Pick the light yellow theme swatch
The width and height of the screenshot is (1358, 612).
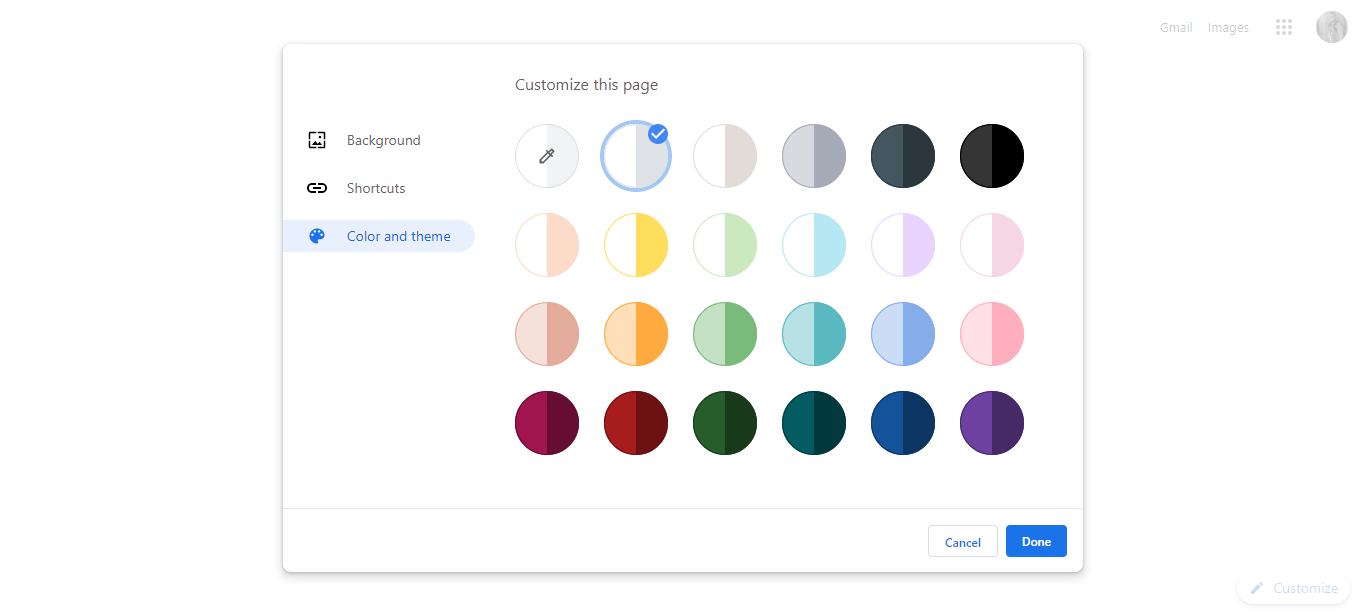(636, 245)
